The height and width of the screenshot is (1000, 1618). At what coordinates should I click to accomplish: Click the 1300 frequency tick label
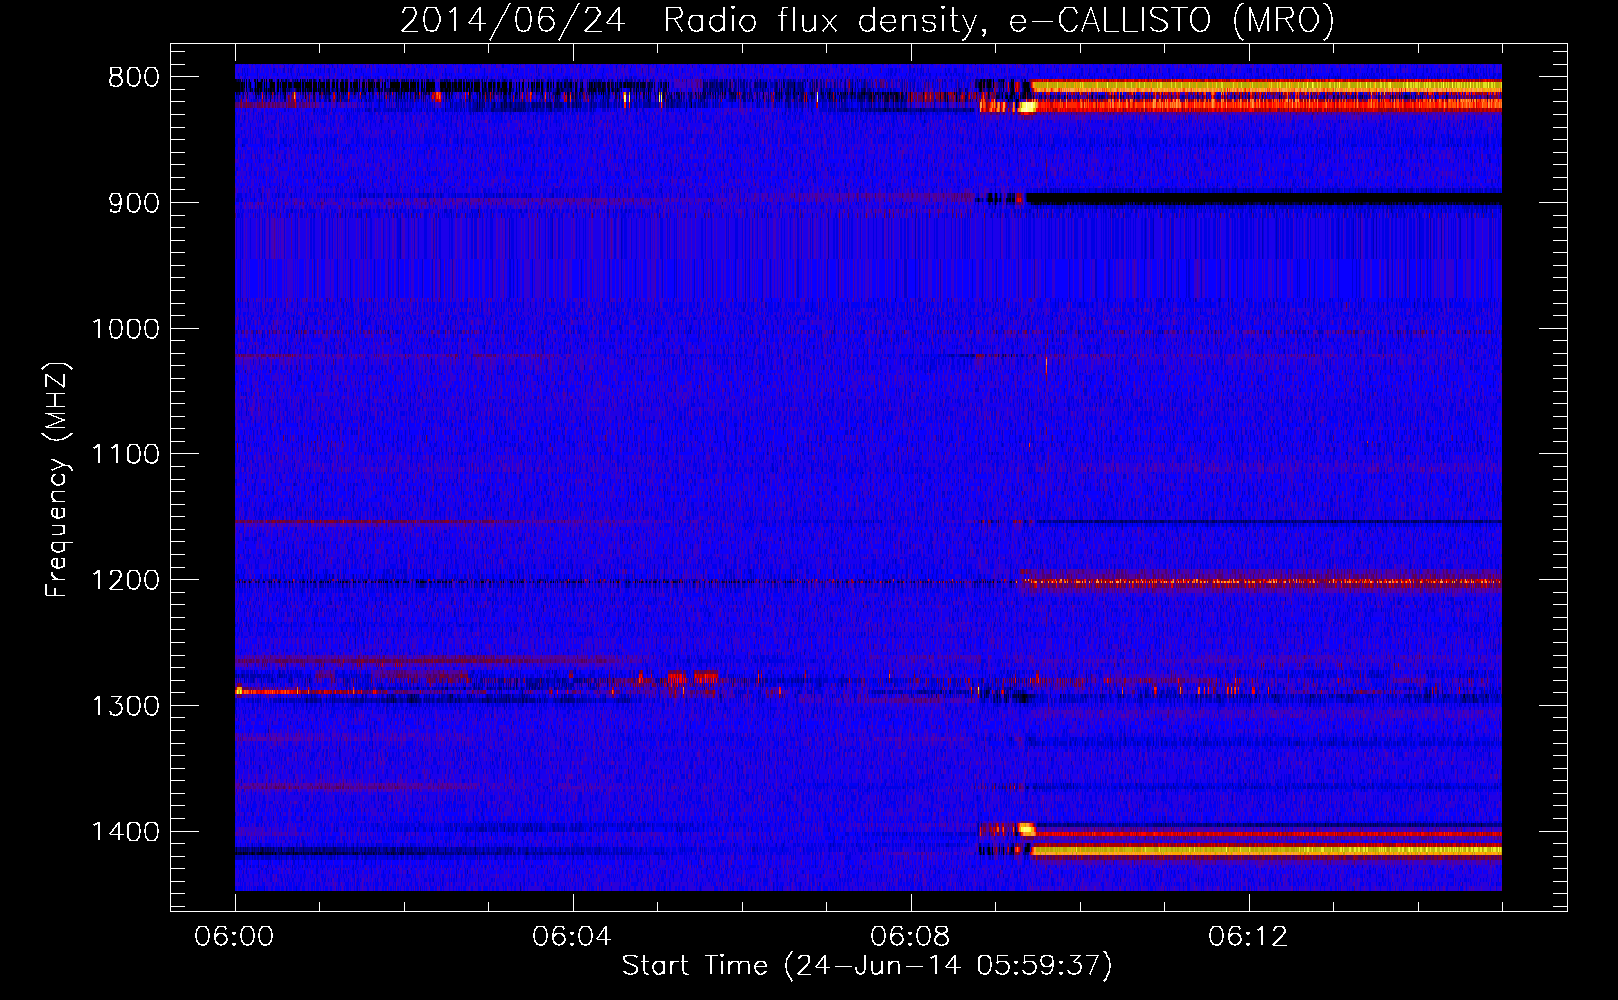[x=125, y=706]
